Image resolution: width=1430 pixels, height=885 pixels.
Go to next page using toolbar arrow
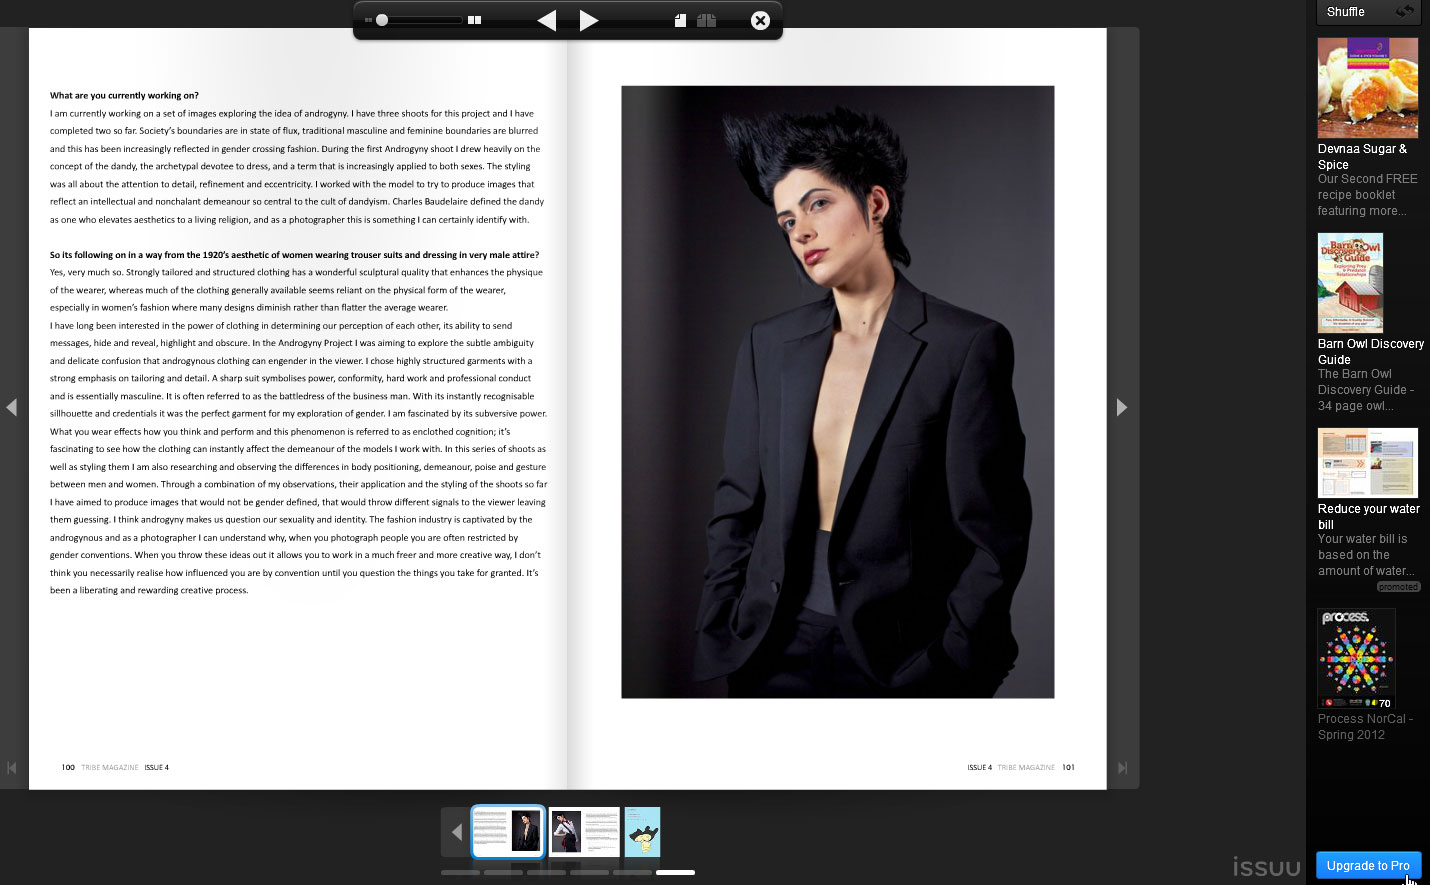589,20
